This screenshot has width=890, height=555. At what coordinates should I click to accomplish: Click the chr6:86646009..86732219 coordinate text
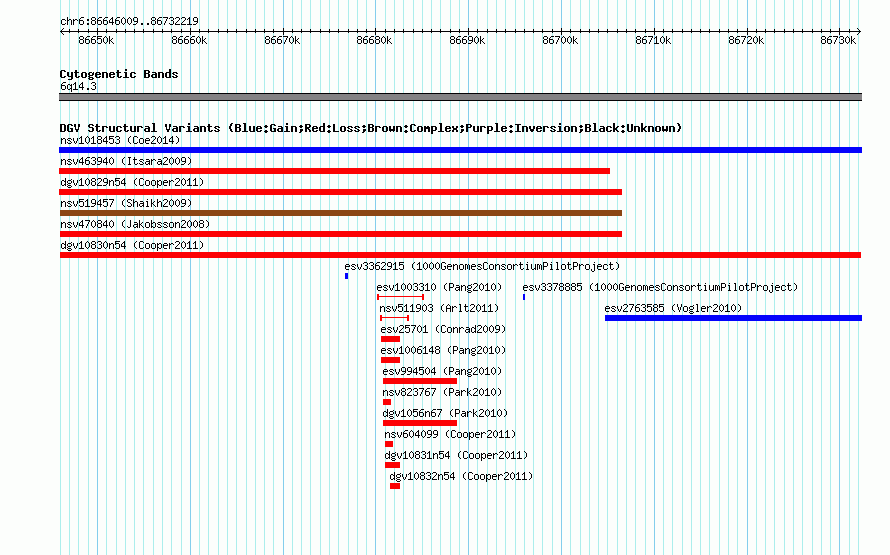click(x=129, y=21)
